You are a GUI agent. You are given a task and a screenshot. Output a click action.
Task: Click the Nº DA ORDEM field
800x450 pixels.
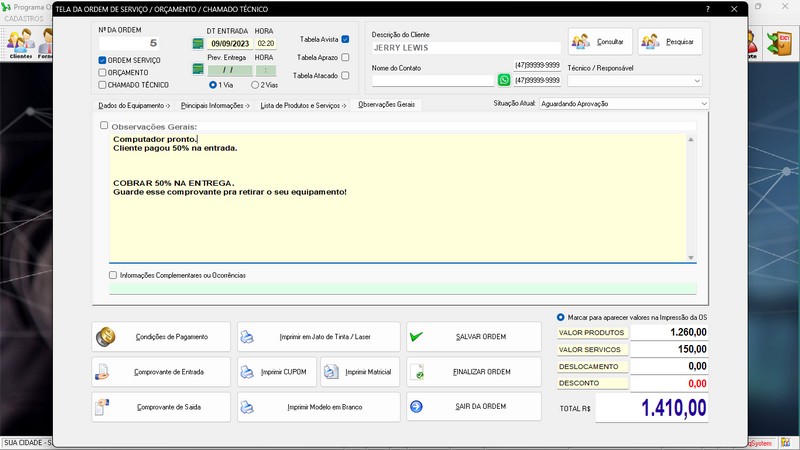pyautogui.click(x=130, y=43)
